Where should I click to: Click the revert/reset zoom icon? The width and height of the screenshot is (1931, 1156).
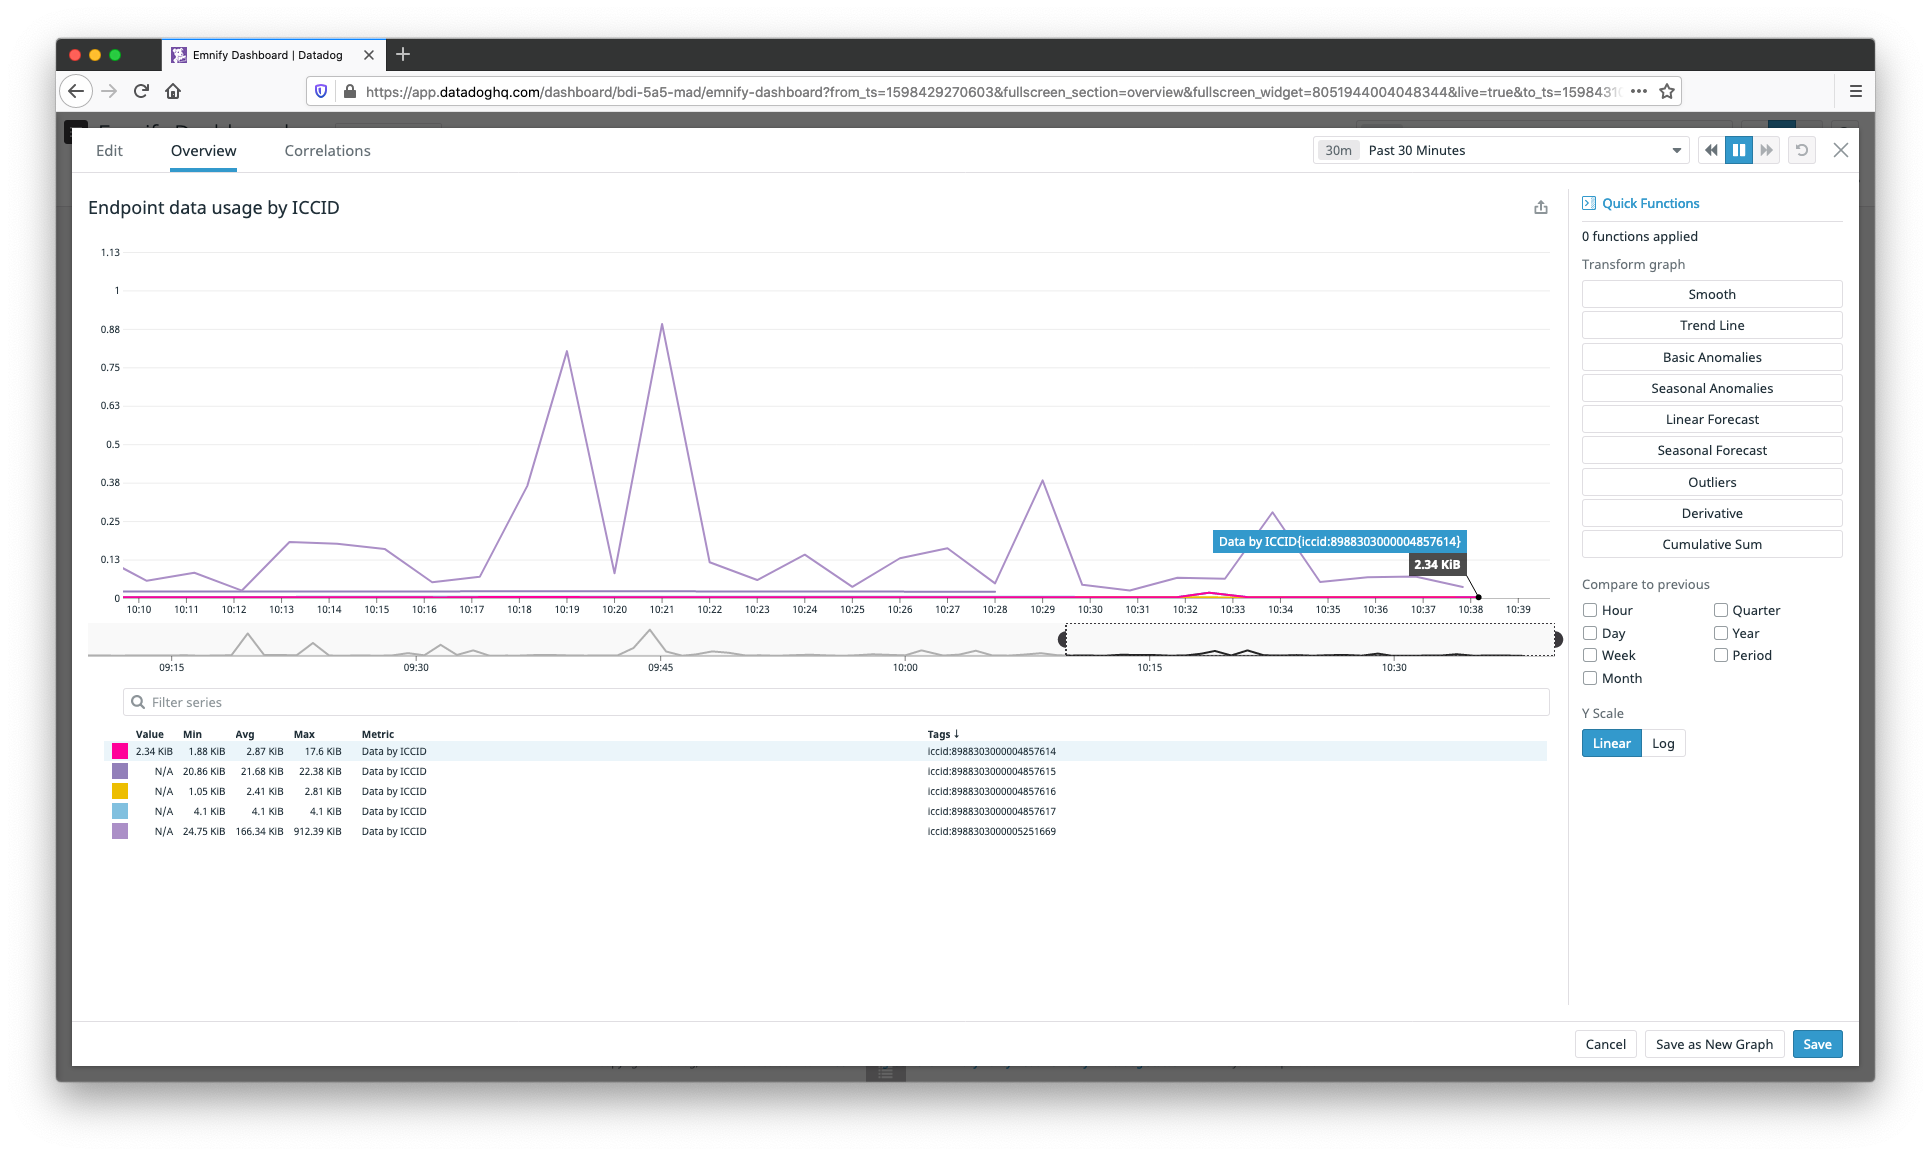(1802, 149)
